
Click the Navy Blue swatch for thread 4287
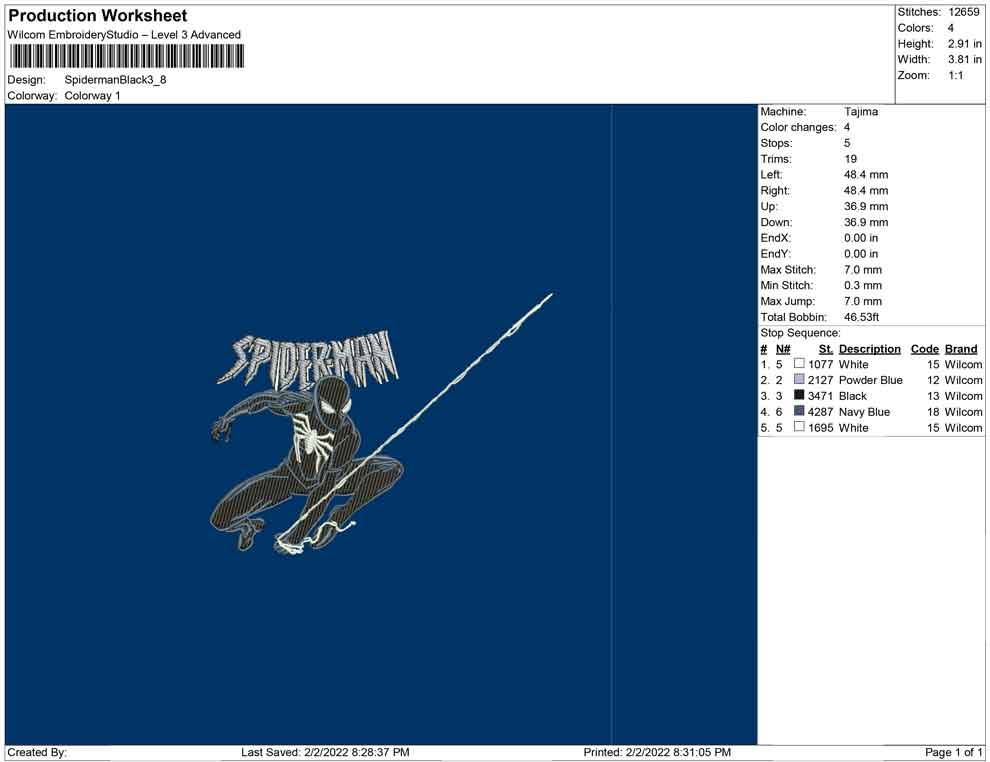(799, 411)
